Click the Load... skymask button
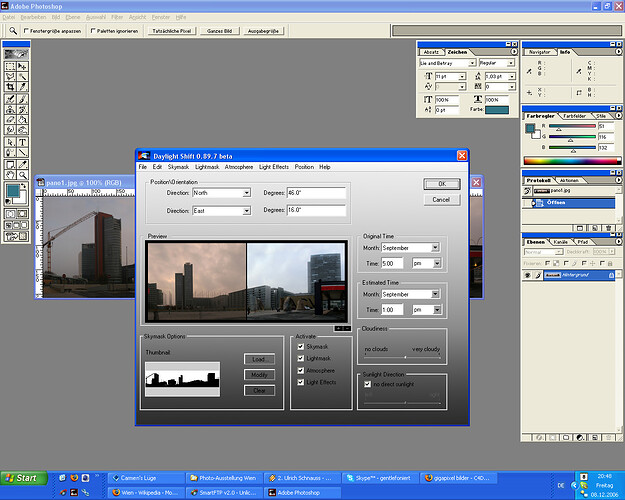This screenshot has width=625, height=500. [x=259, y=359]
